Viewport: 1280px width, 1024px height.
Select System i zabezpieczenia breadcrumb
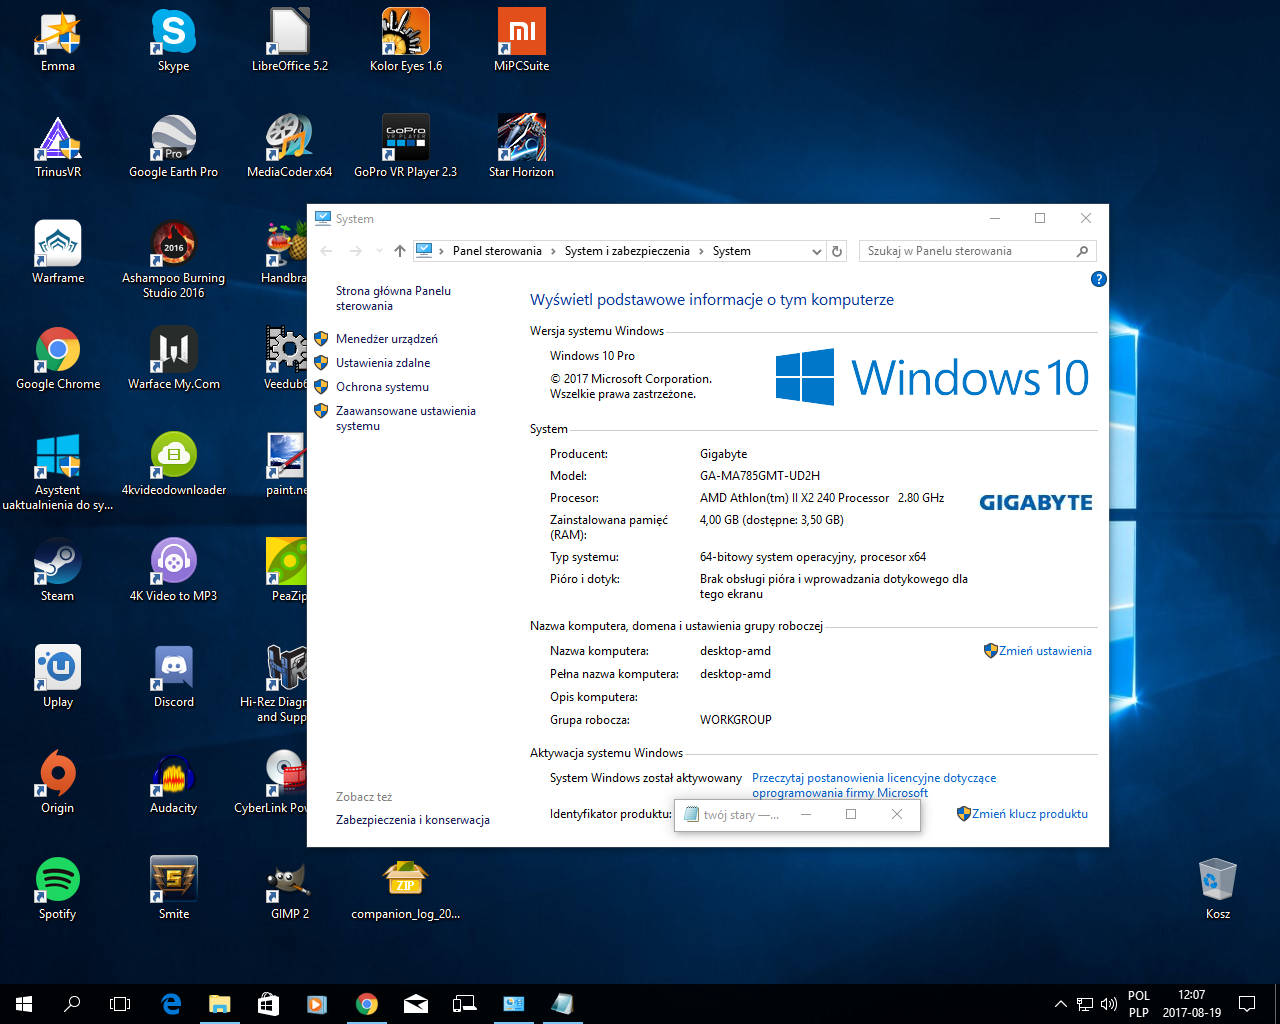627,251
